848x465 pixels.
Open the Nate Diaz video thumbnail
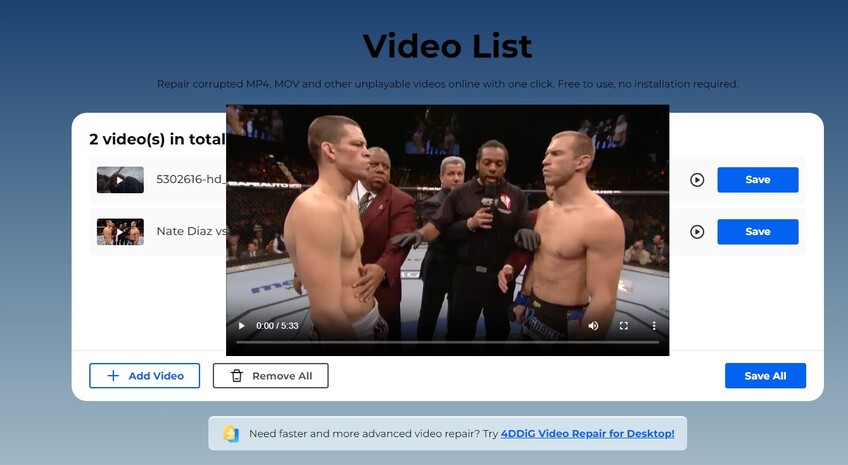tap(120, 231)
